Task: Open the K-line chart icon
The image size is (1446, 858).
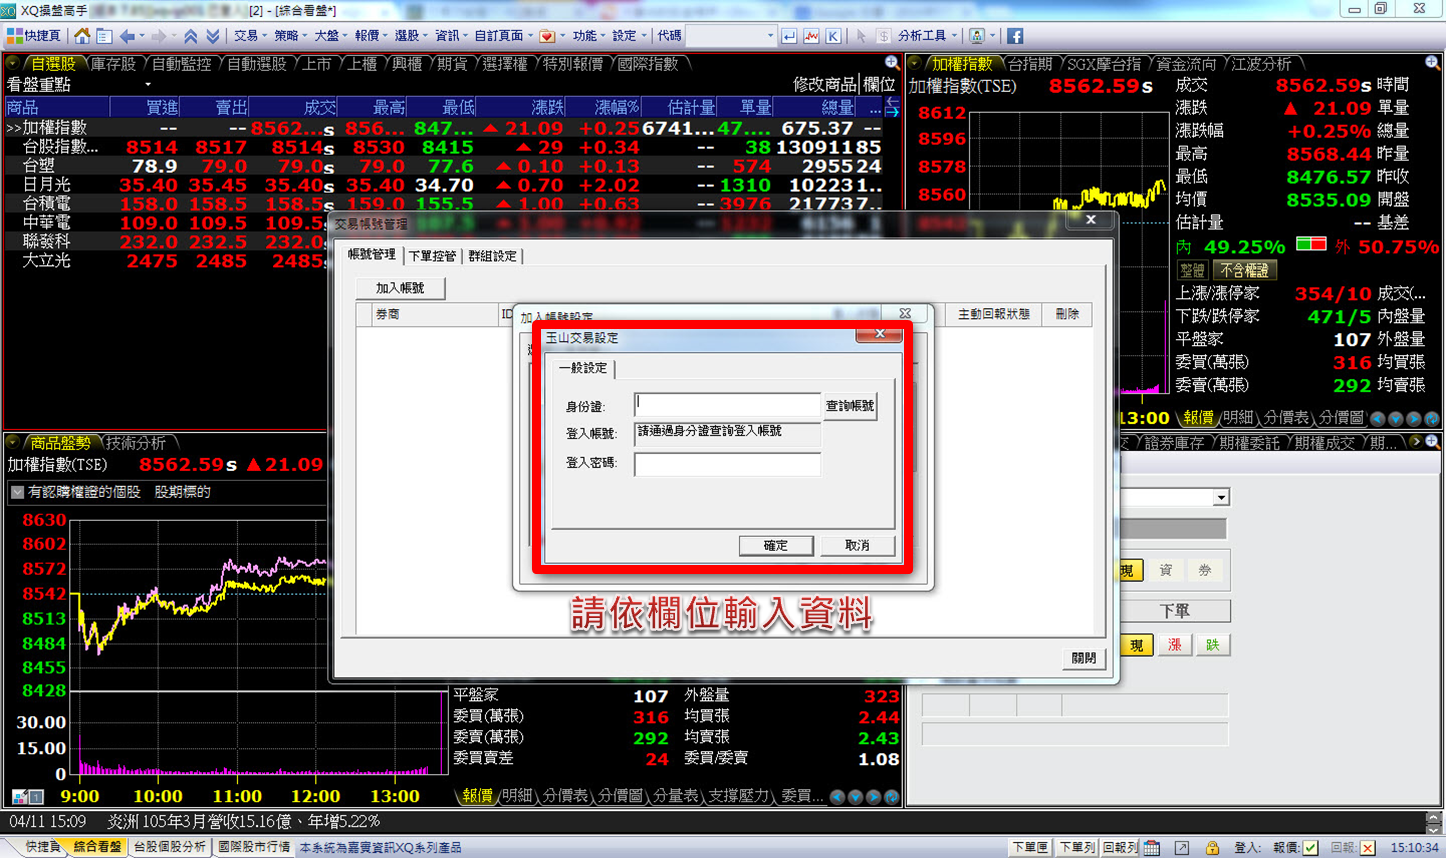Action: (832, 36)
